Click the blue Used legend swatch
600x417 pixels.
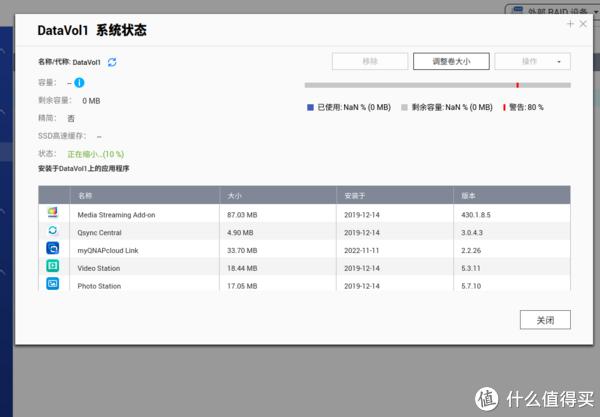point(310,108)
